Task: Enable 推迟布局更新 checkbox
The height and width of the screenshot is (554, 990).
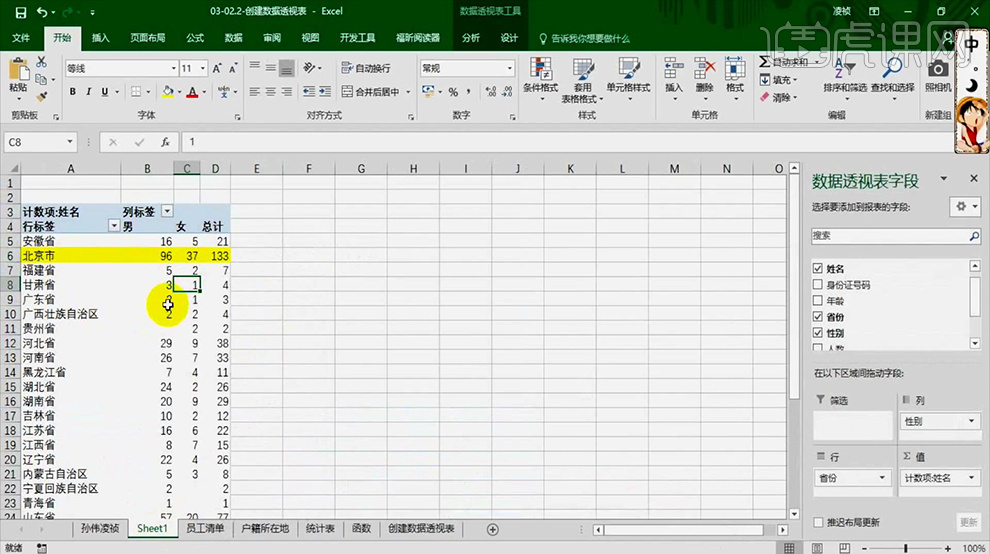Action: click(x=818, y=522)
